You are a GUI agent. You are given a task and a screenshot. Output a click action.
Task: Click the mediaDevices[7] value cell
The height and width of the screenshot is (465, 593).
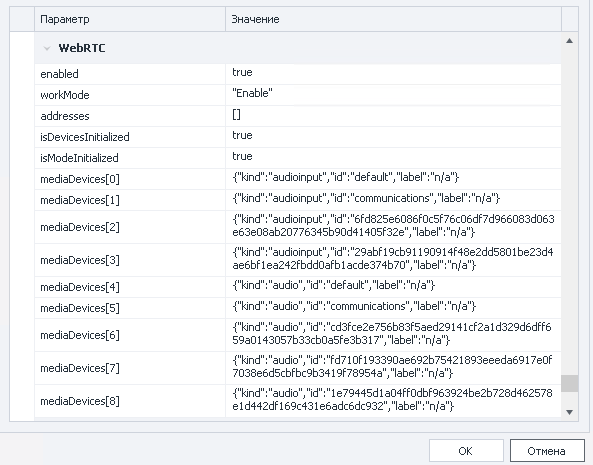pos(393,368)
